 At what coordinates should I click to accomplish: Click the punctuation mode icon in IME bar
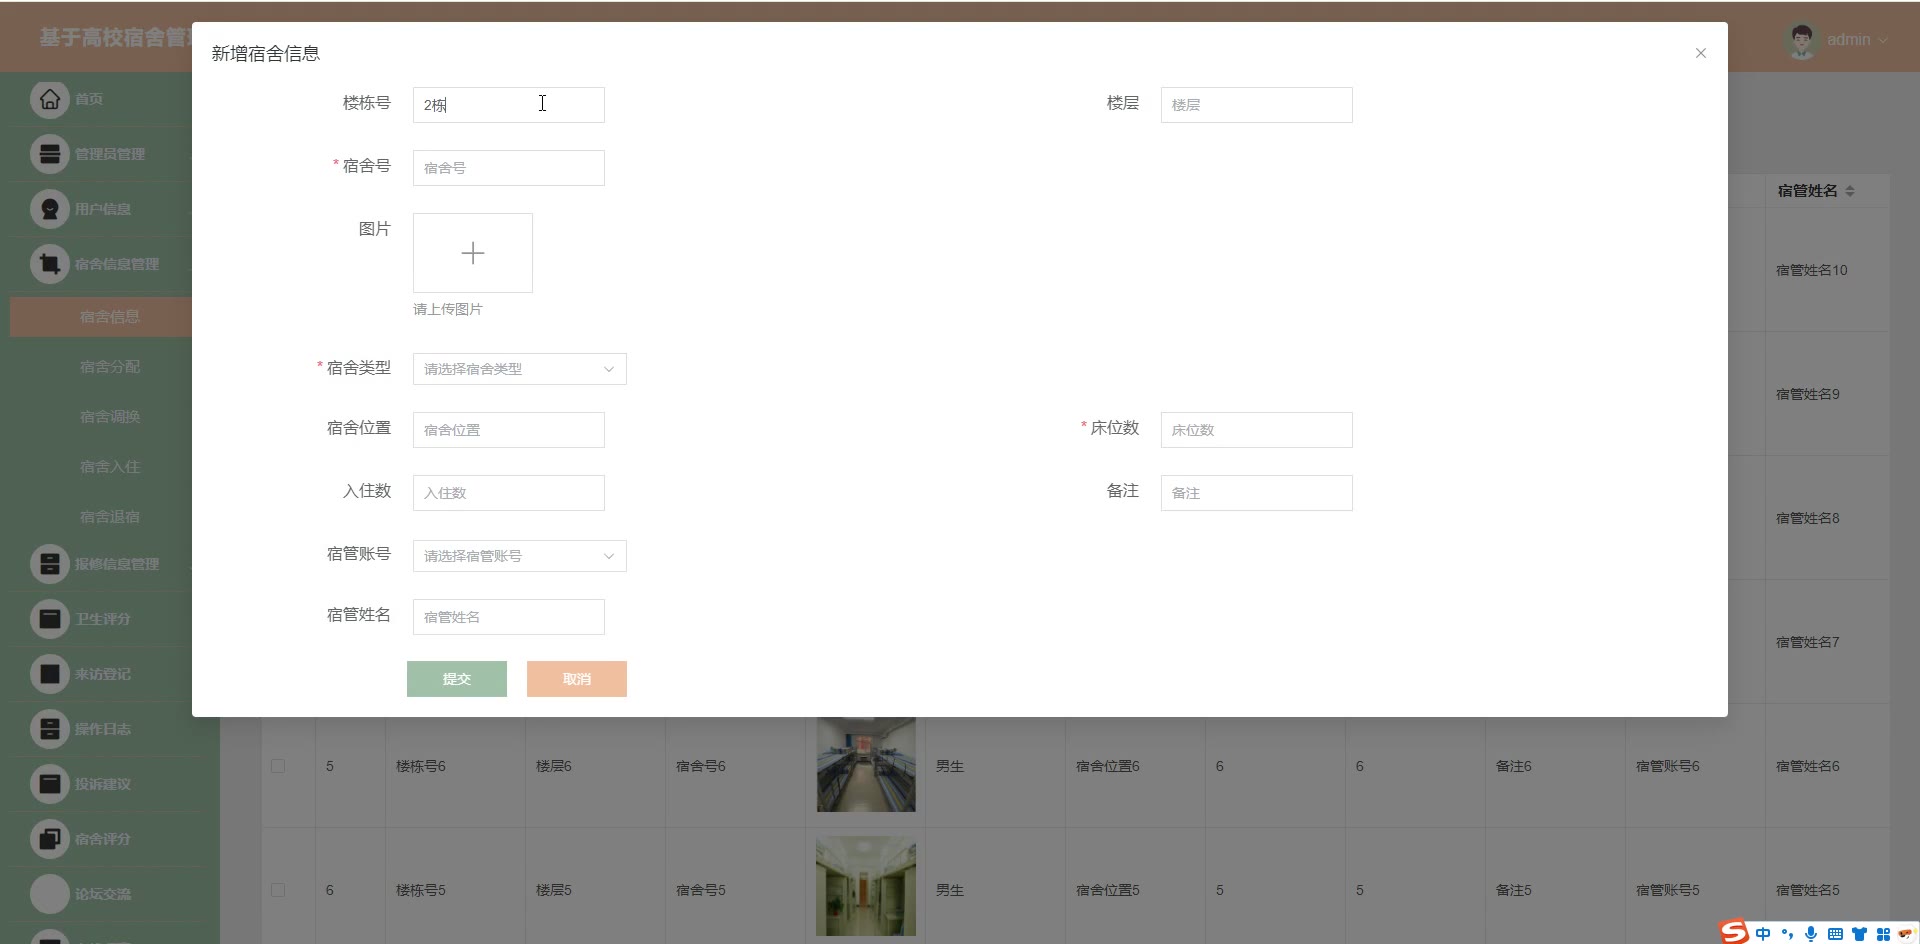point(1787,934)
